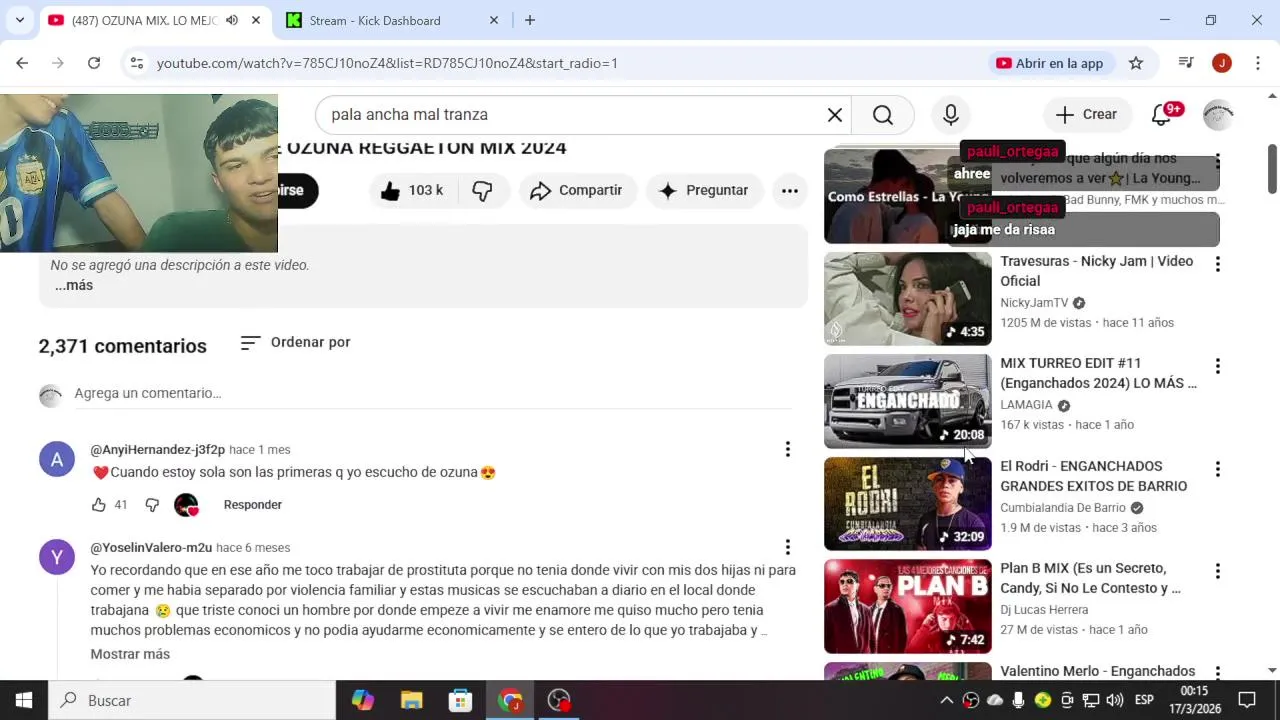Open NickyJamTV channel link
The width and height of the screenshot is (1280, 720).
[x=1034, y=303]
